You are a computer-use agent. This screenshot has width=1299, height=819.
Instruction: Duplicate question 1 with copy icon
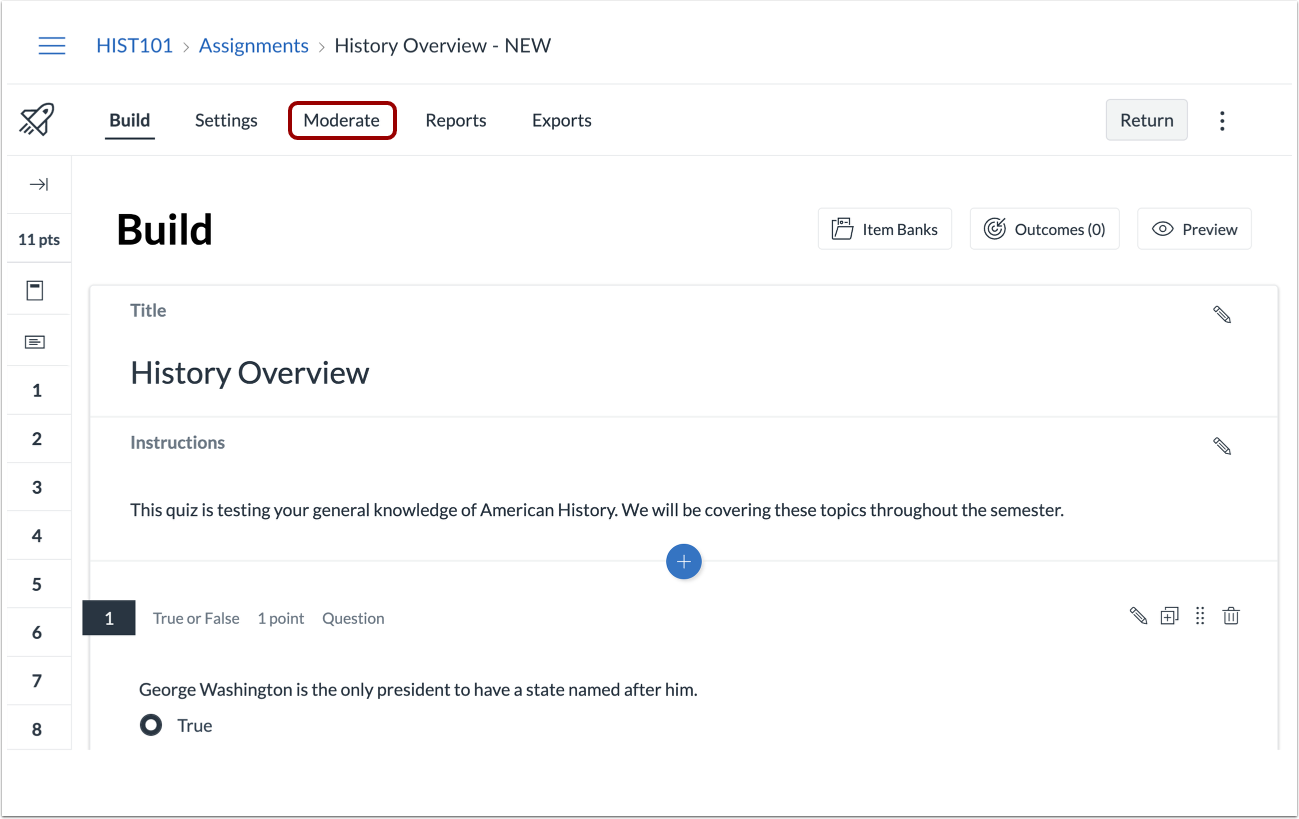[1169, 616]
